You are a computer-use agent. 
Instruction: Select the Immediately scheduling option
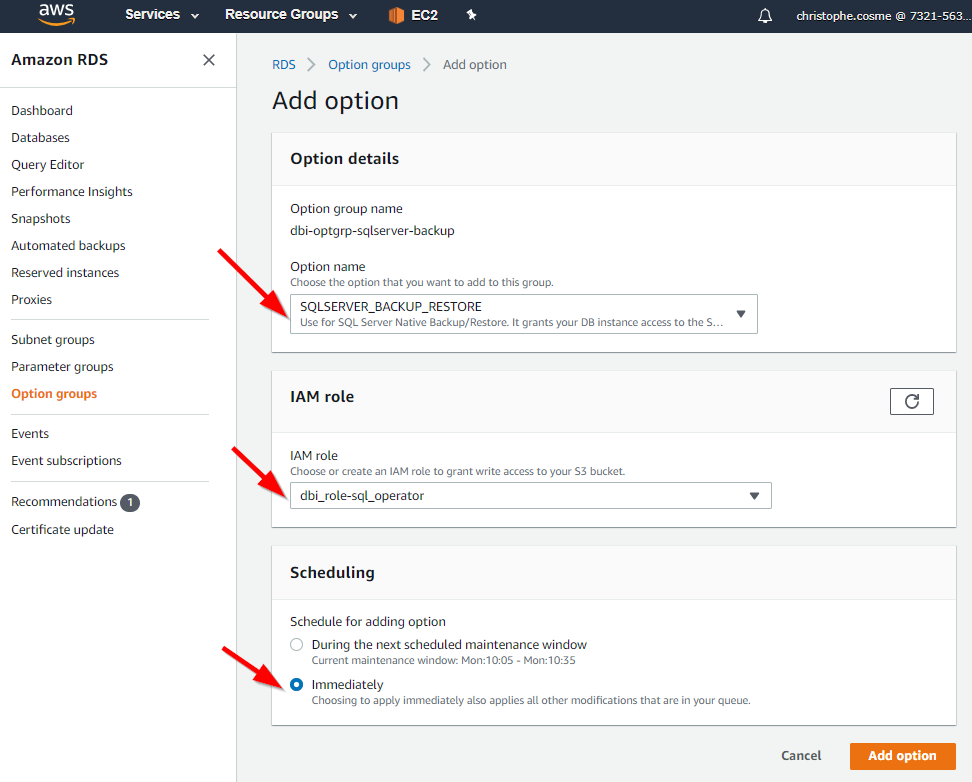click(x=296, y=685)
